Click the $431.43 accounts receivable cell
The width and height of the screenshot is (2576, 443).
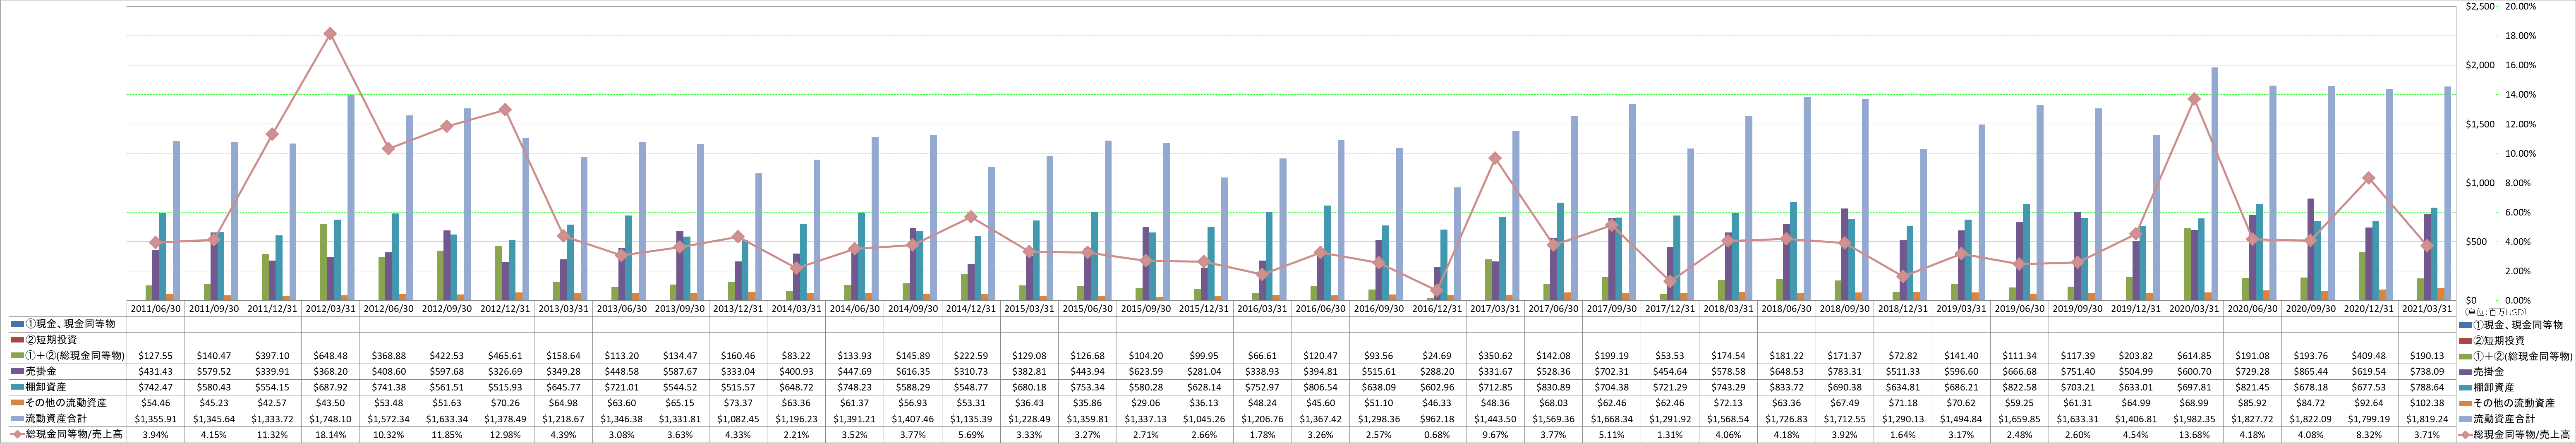155,372
